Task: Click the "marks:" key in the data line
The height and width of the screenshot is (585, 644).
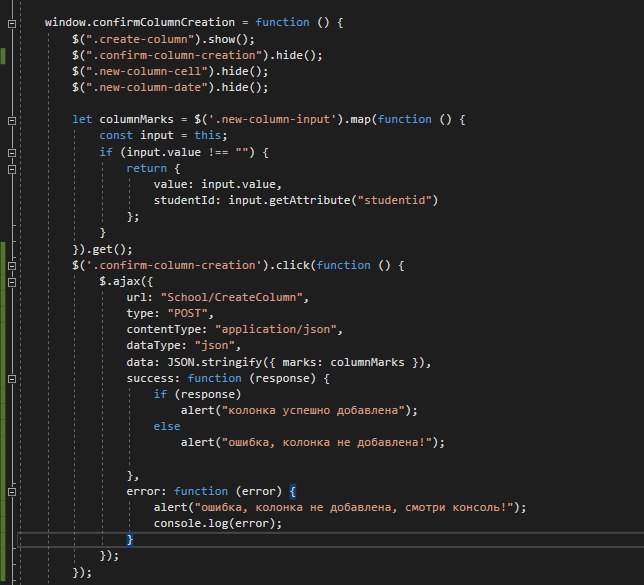Action: 303,362
